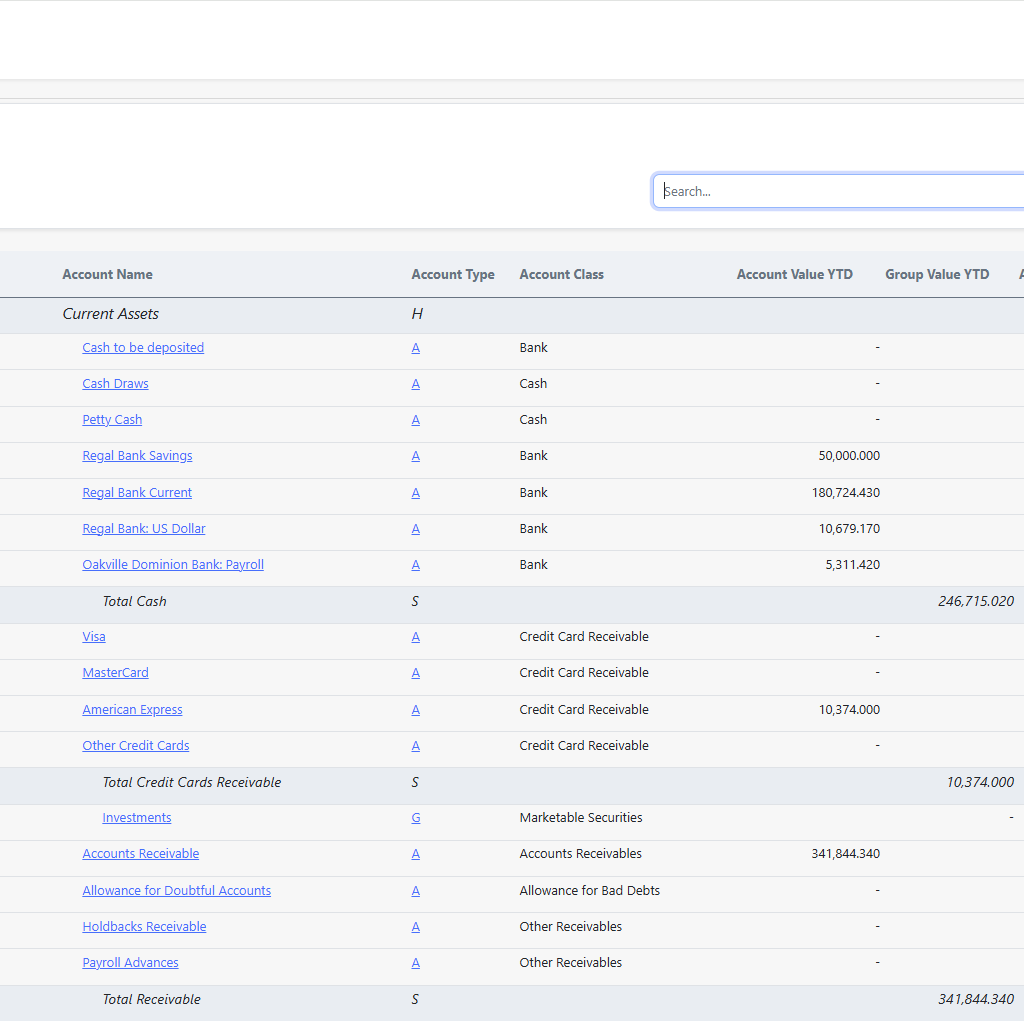Open the Holdbacks Receivable account
Viewport: 1024px width, 1021px height.
click(x=144, y=926)
